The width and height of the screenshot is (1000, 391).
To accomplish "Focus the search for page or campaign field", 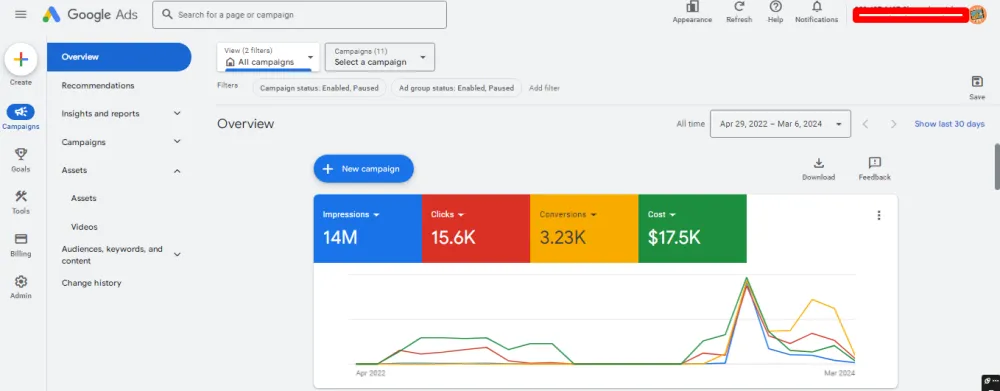I will (299, 15).
